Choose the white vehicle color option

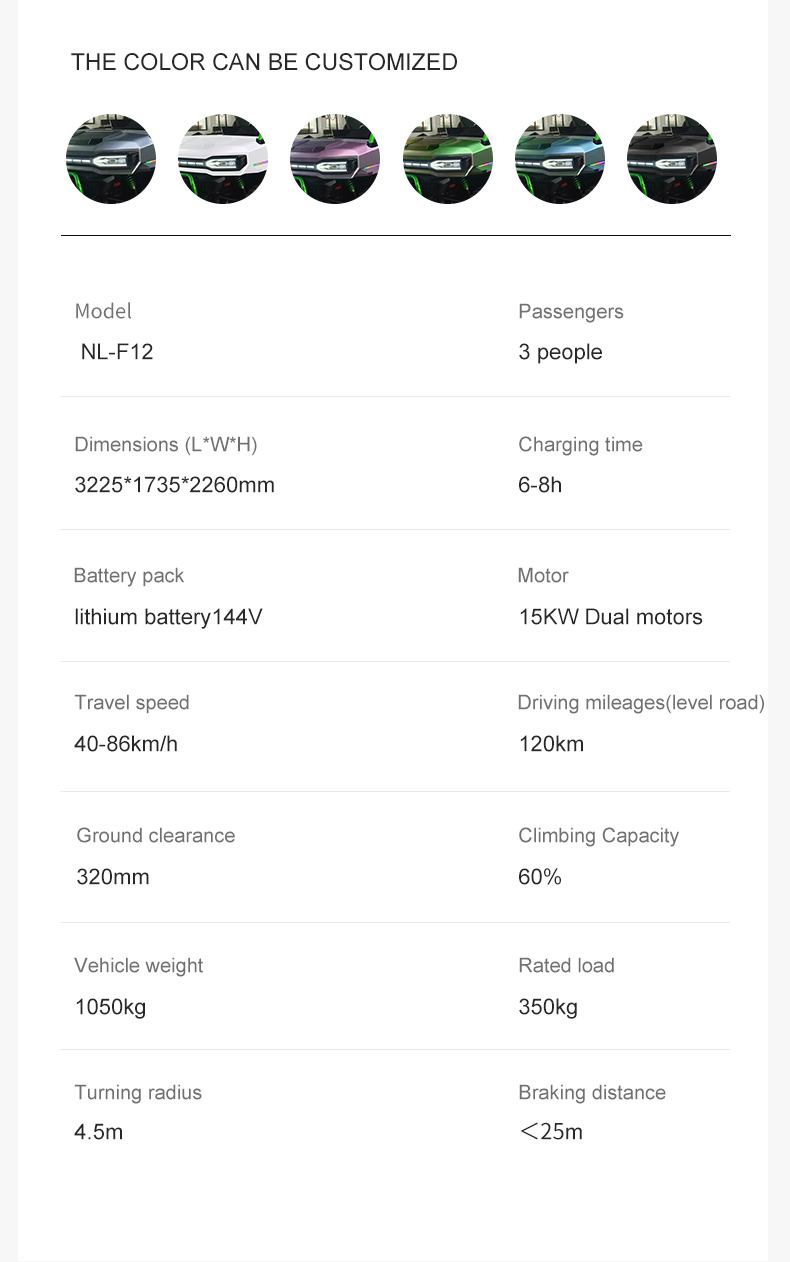click(x=223, y=160)
